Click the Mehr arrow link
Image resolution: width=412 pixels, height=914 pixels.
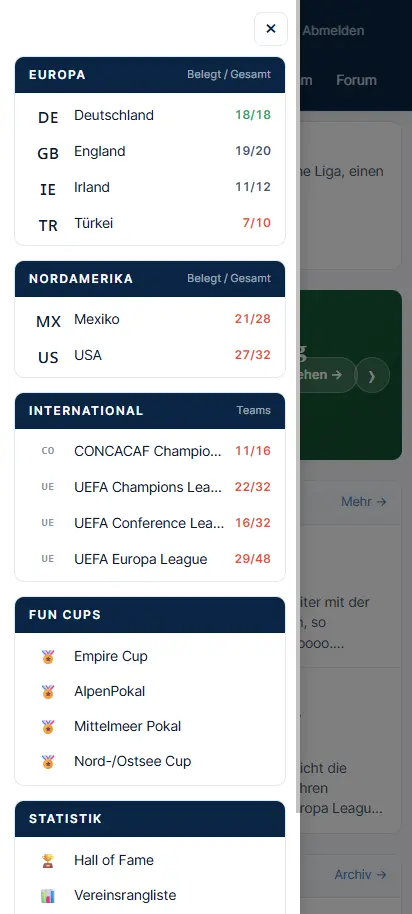[364, 501]
